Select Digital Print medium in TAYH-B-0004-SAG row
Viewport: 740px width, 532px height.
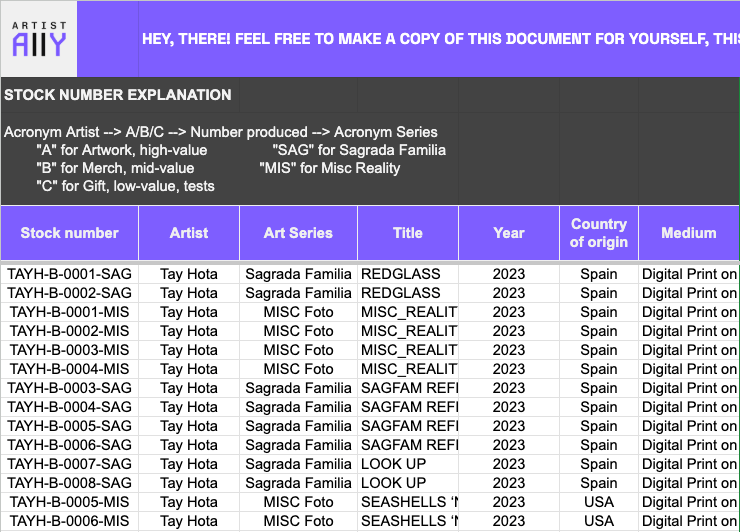tap(689, 407)
